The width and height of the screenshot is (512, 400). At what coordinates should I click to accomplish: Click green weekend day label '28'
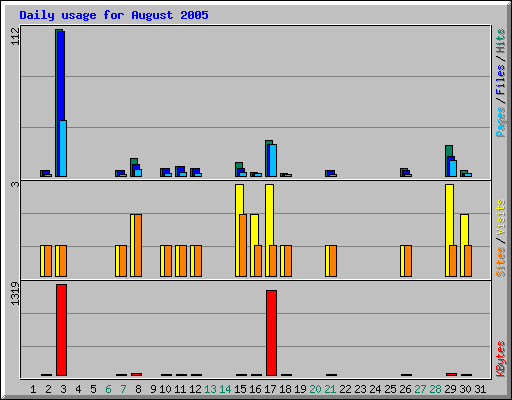point(435,389)
